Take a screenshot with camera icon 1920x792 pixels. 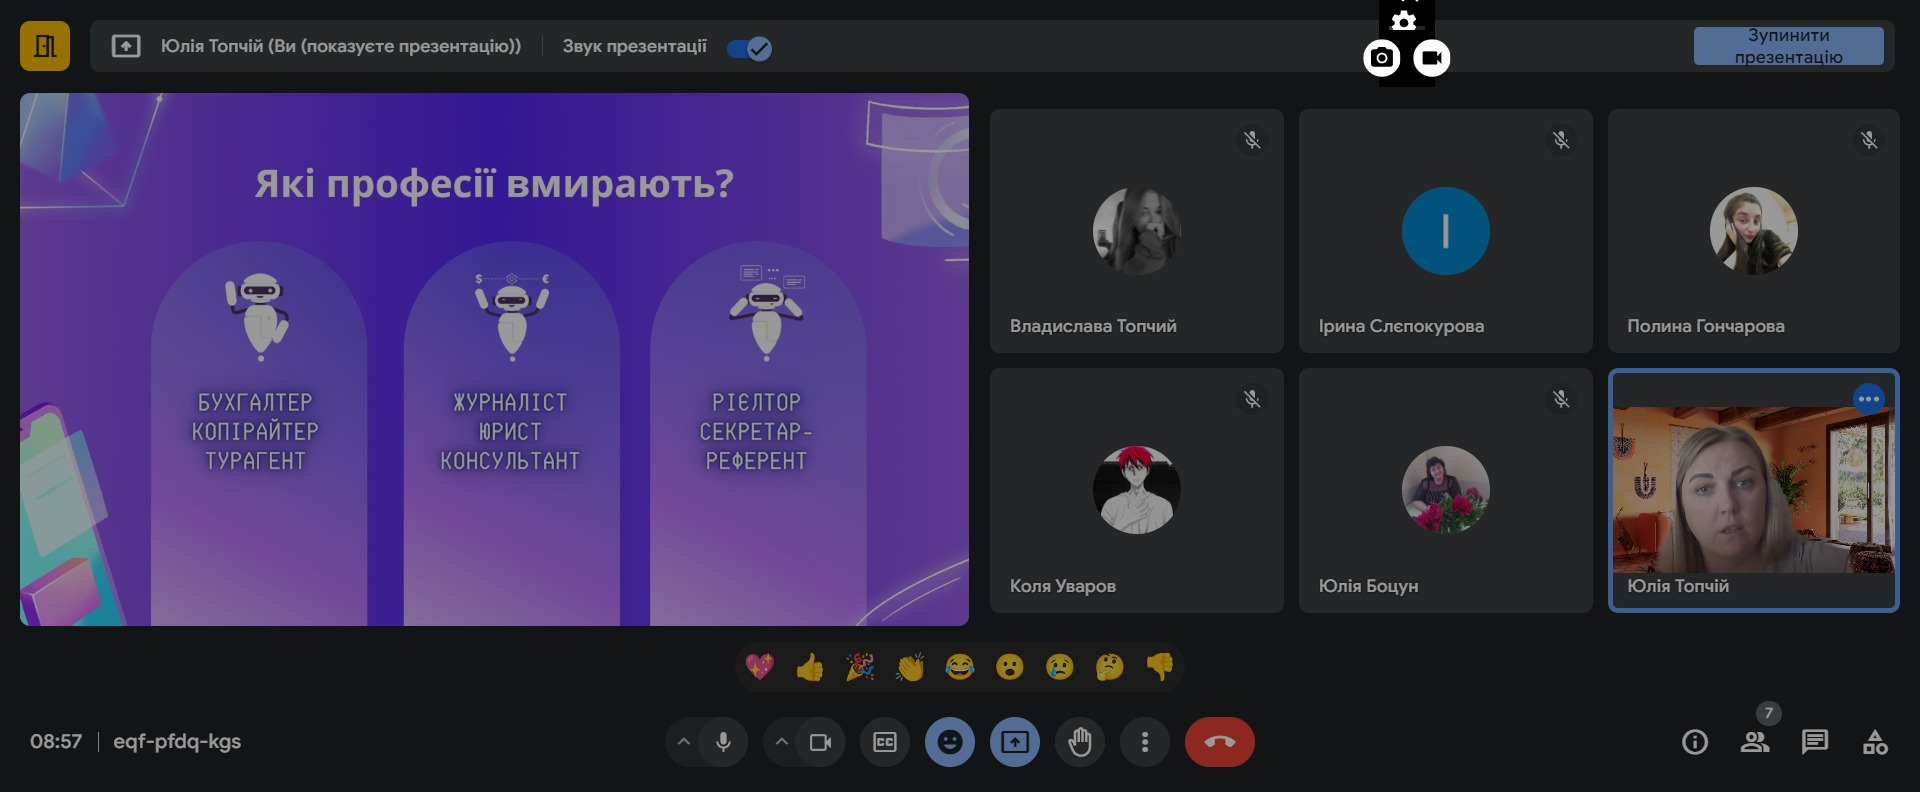coord(1382,58)
